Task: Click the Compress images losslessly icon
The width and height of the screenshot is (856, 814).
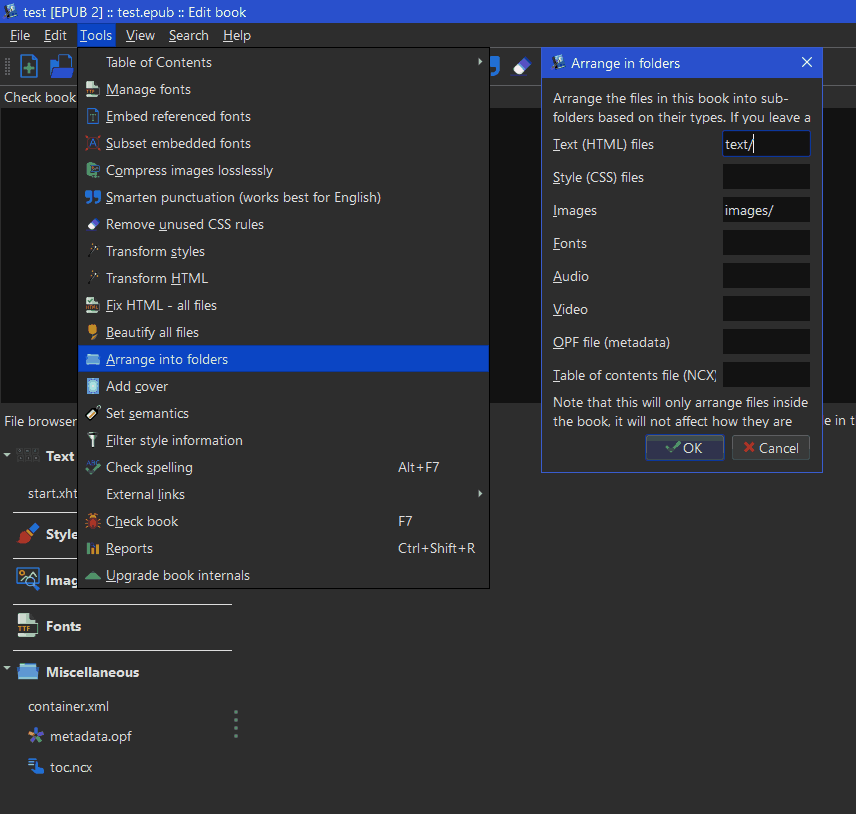Action: [93, 170]
